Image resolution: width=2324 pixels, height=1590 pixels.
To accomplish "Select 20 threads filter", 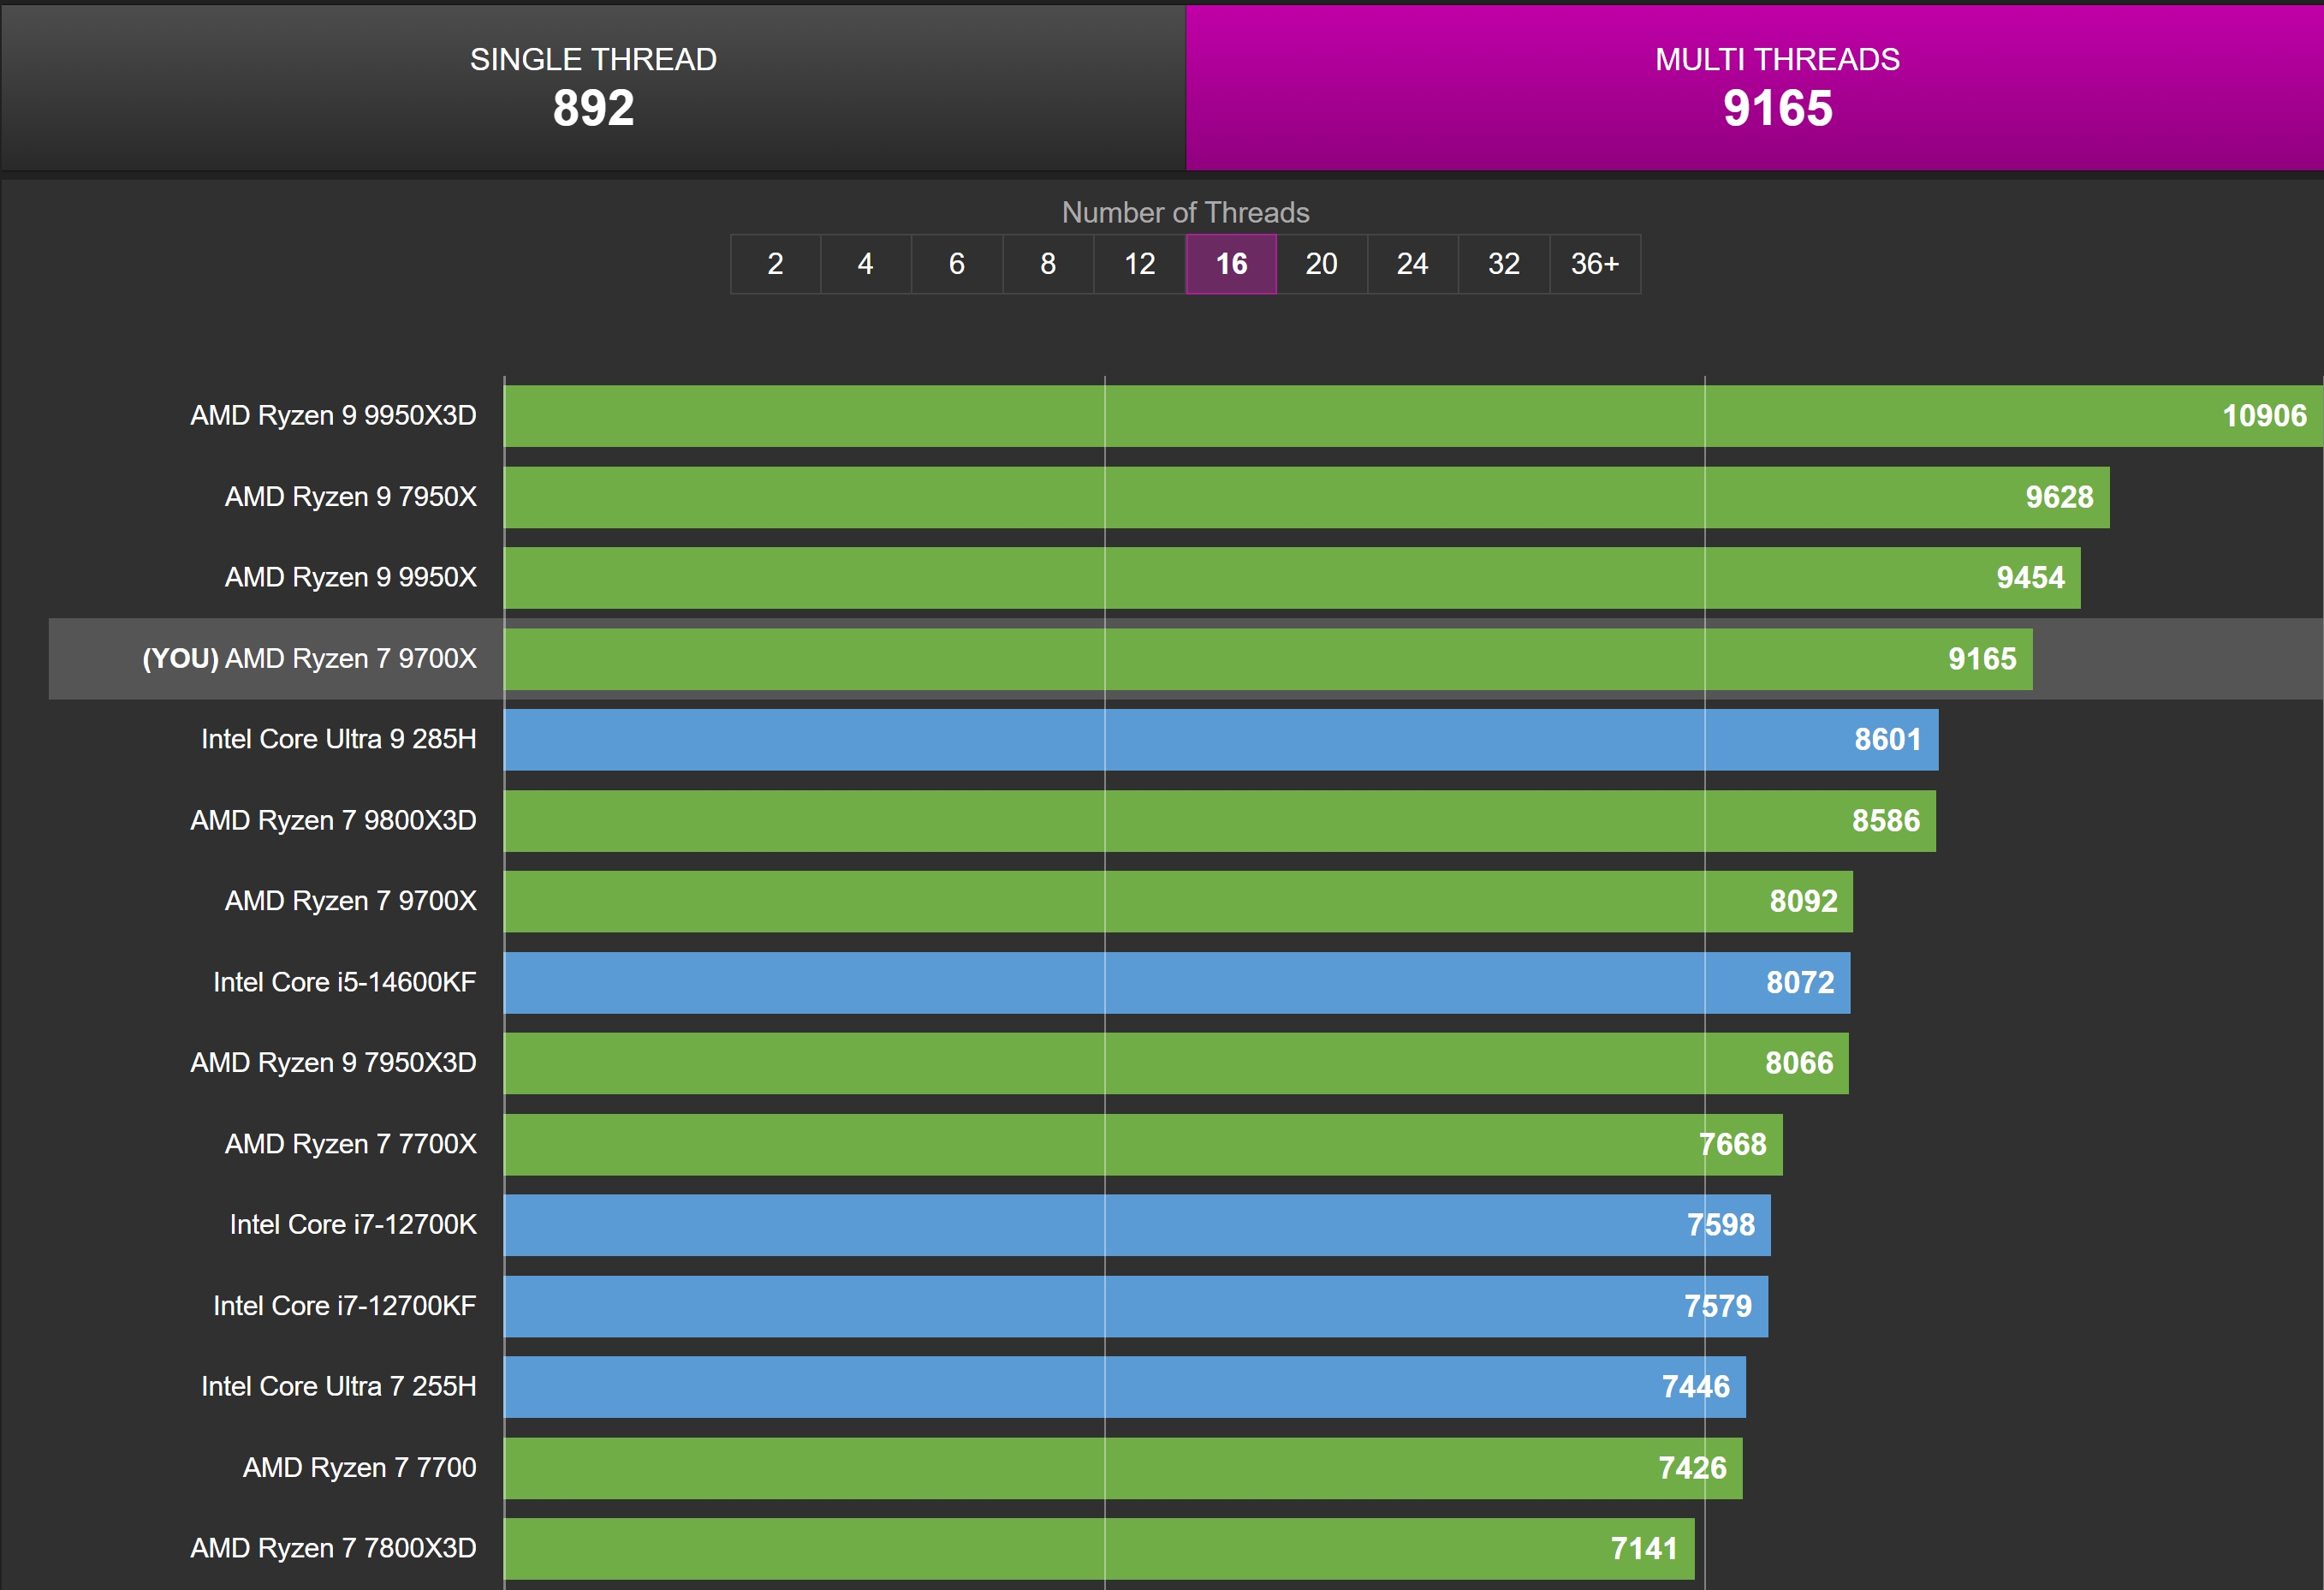I will click(x=1322, y=264).
